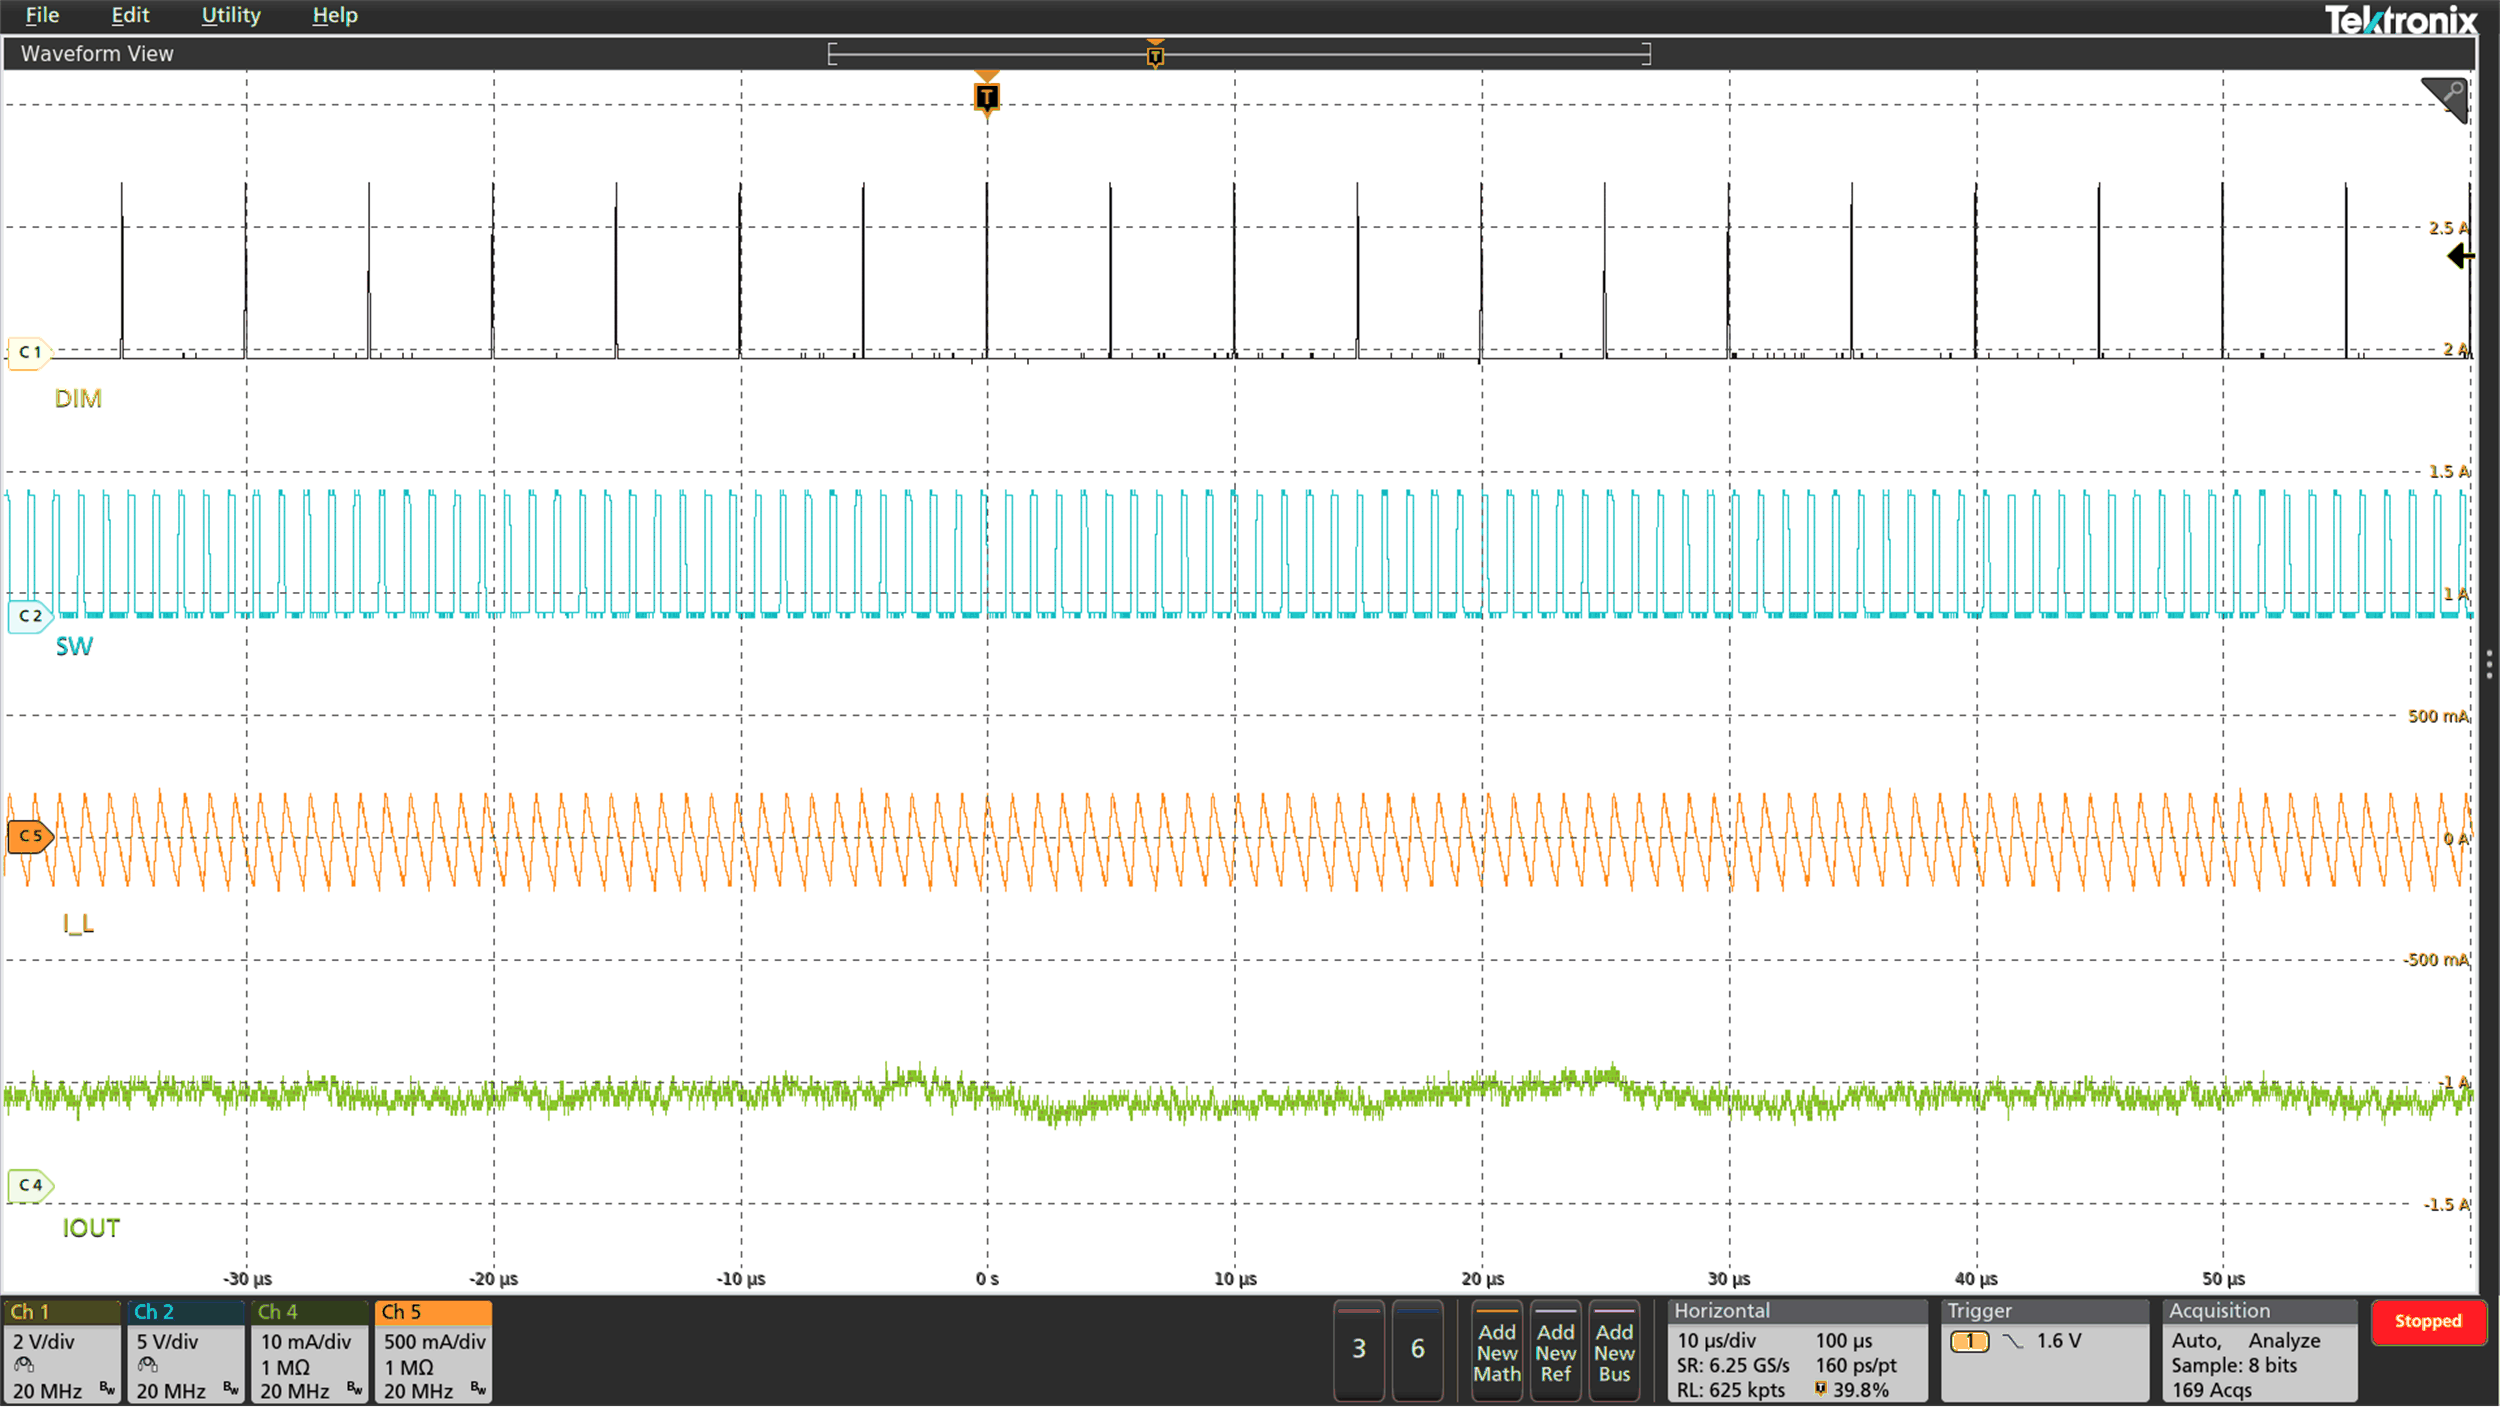
Task: Enable channel 3 using its inactive badge
Action: pos(1359,1349)
